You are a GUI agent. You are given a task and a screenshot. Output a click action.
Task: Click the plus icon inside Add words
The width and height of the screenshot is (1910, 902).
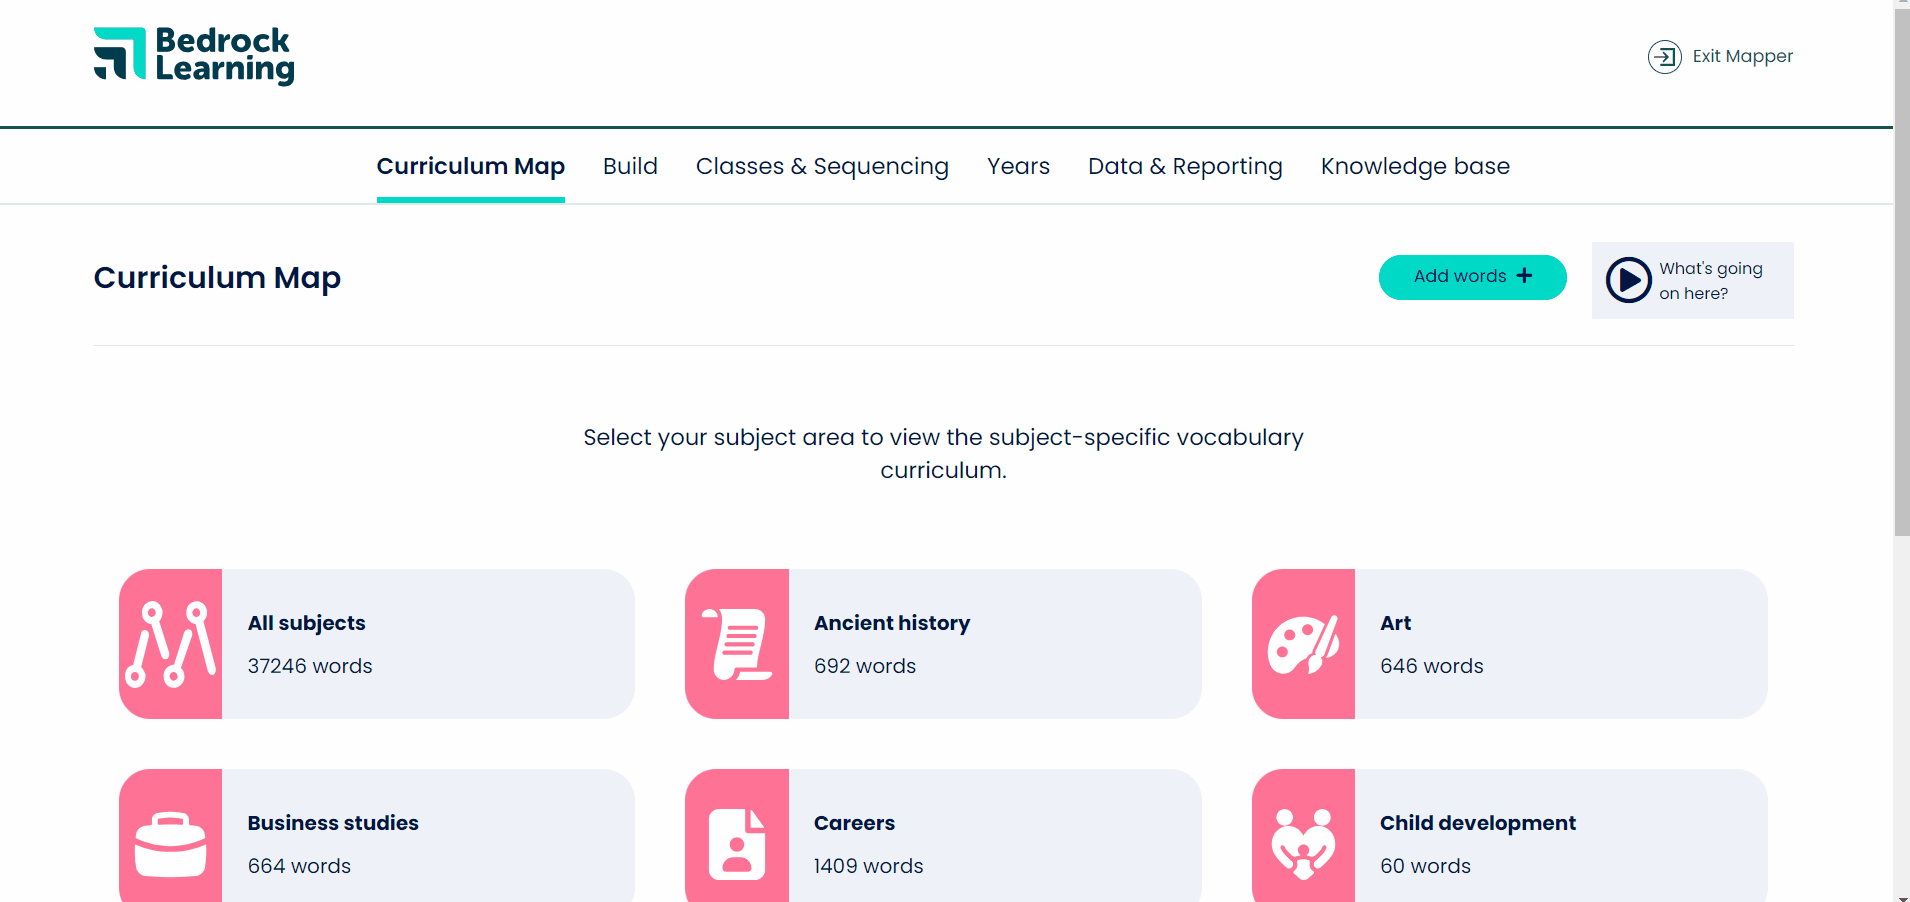(x=1524, y=276)
